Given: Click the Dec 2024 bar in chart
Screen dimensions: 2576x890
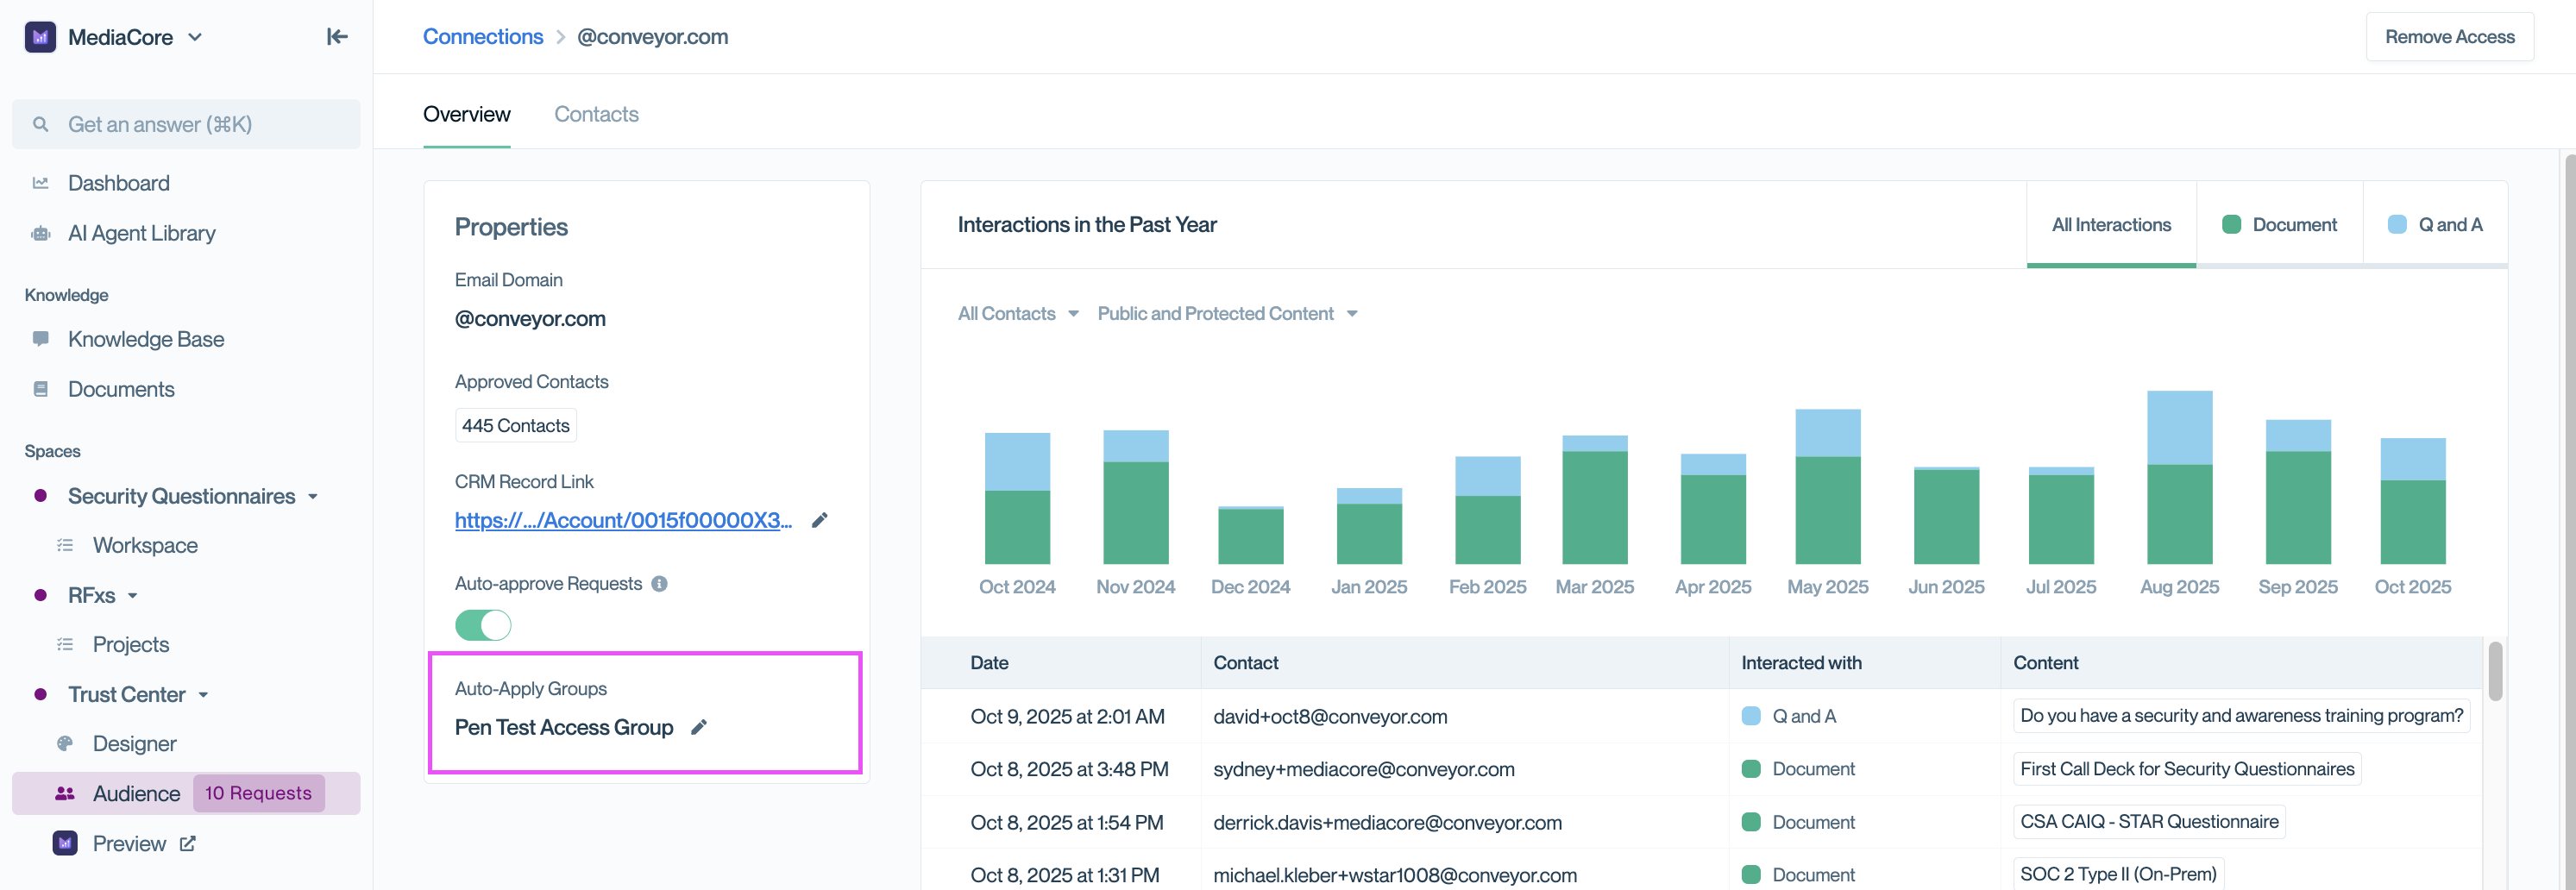Looking at the screenshot, I should (1250, 535).
